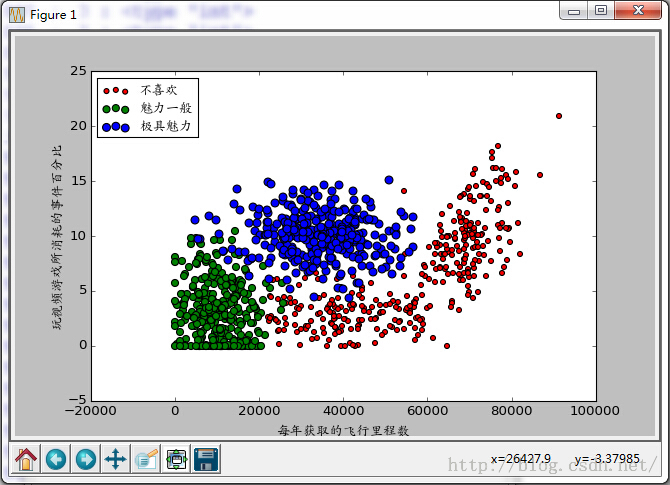Click the x-axis tick label 100000
This screenshot has width=670, height=485.
(x=595, y=411)
